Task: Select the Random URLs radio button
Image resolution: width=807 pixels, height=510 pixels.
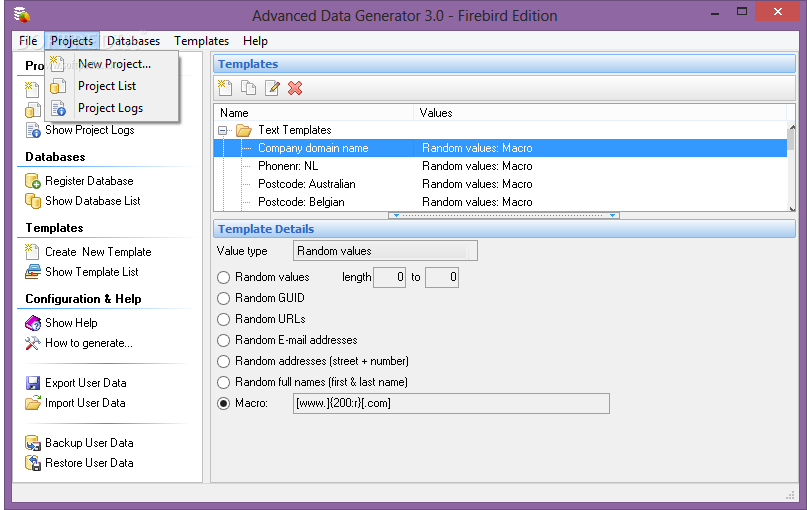Action: pos(223,320)
